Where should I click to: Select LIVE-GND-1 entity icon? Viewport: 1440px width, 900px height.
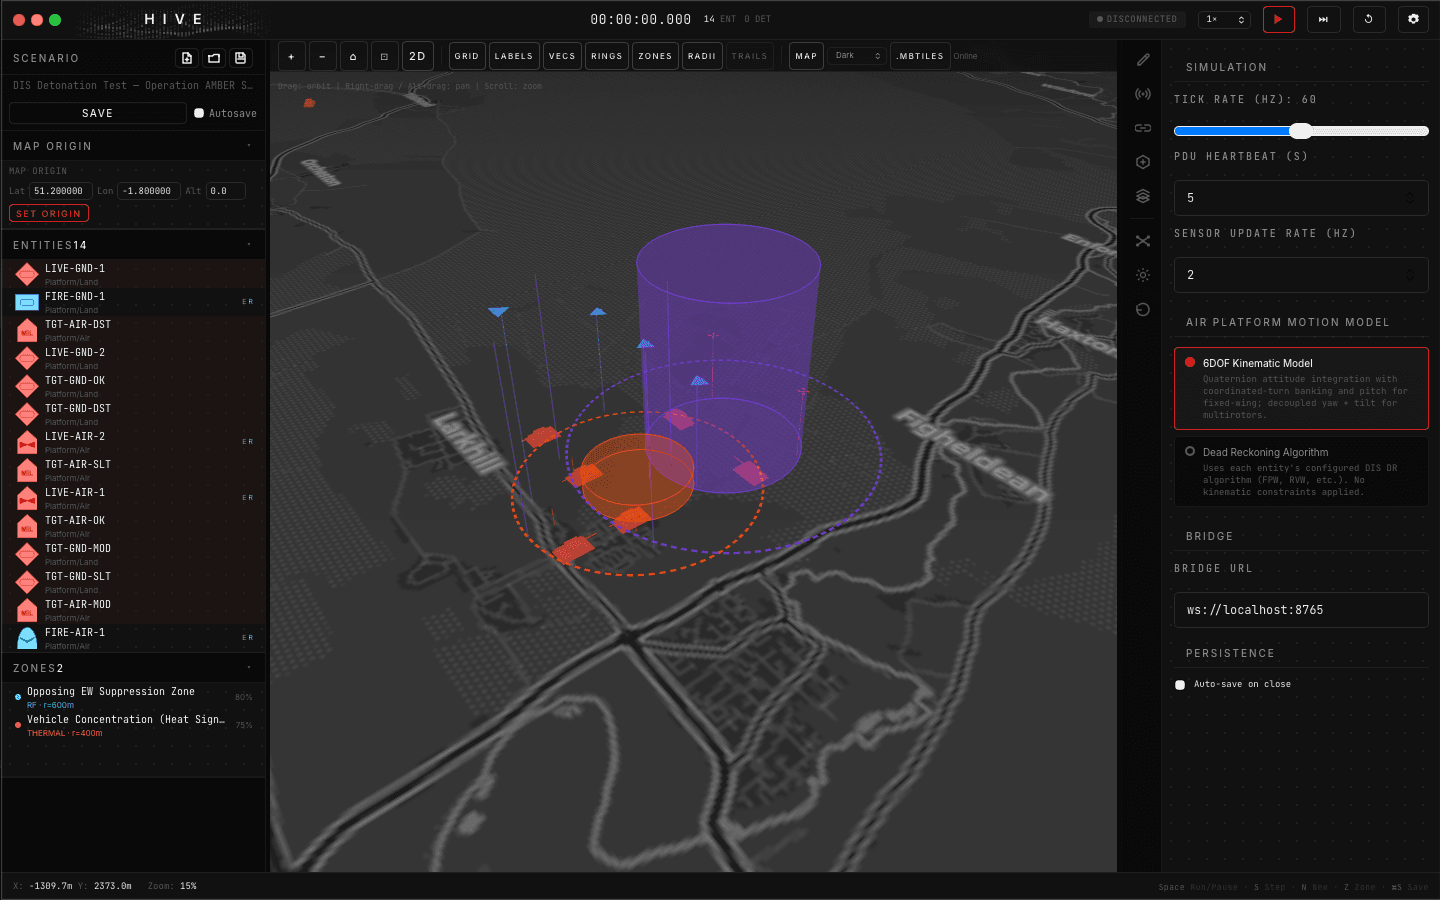pos(27,274)
